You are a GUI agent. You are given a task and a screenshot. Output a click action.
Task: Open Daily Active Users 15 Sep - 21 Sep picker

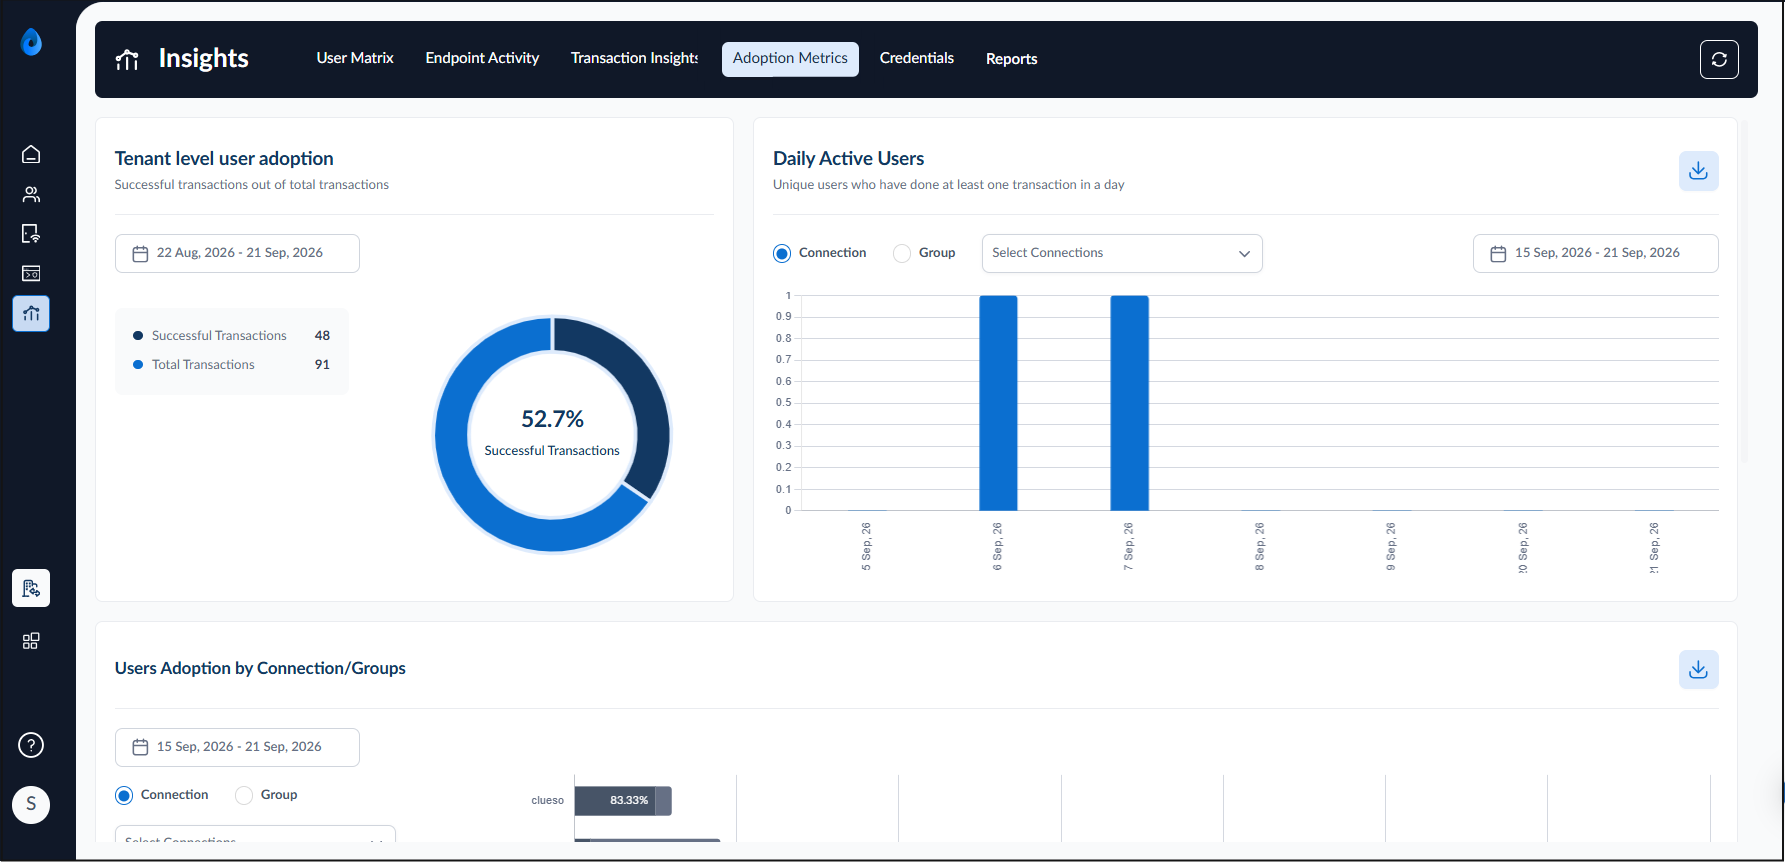click(x=1595, y=253)
